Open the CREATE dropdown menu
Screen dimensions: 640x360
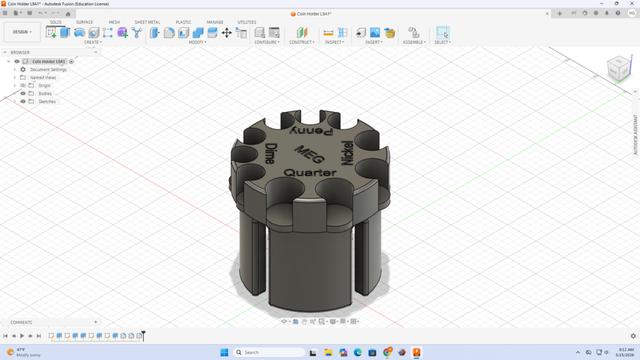coord(93,42)
